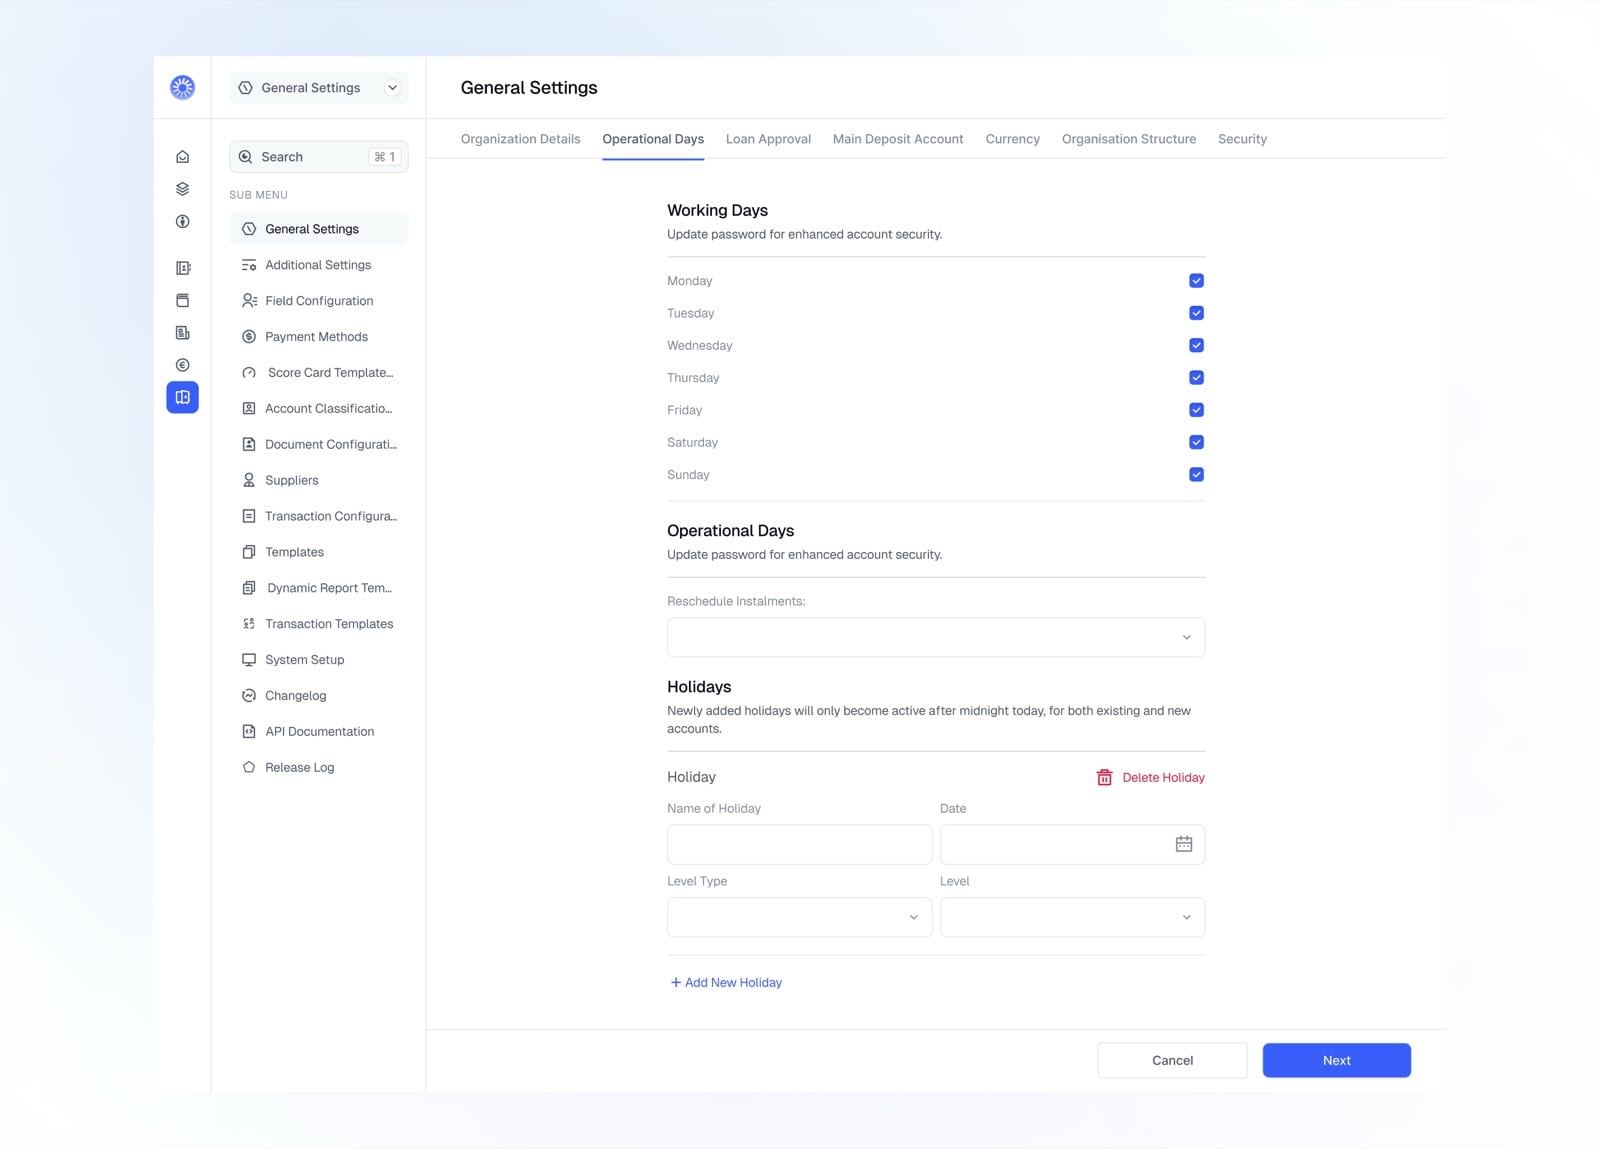Click the System Setup monitor icon

pos(249,660)
